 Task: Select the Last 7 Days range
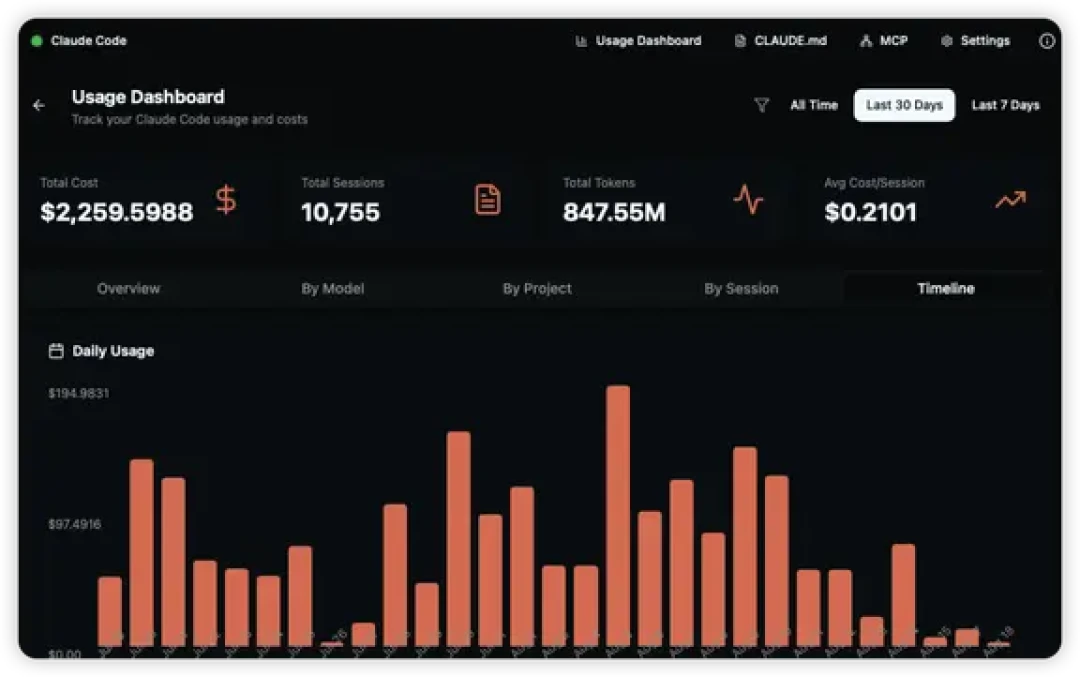tap(1005, 105)
